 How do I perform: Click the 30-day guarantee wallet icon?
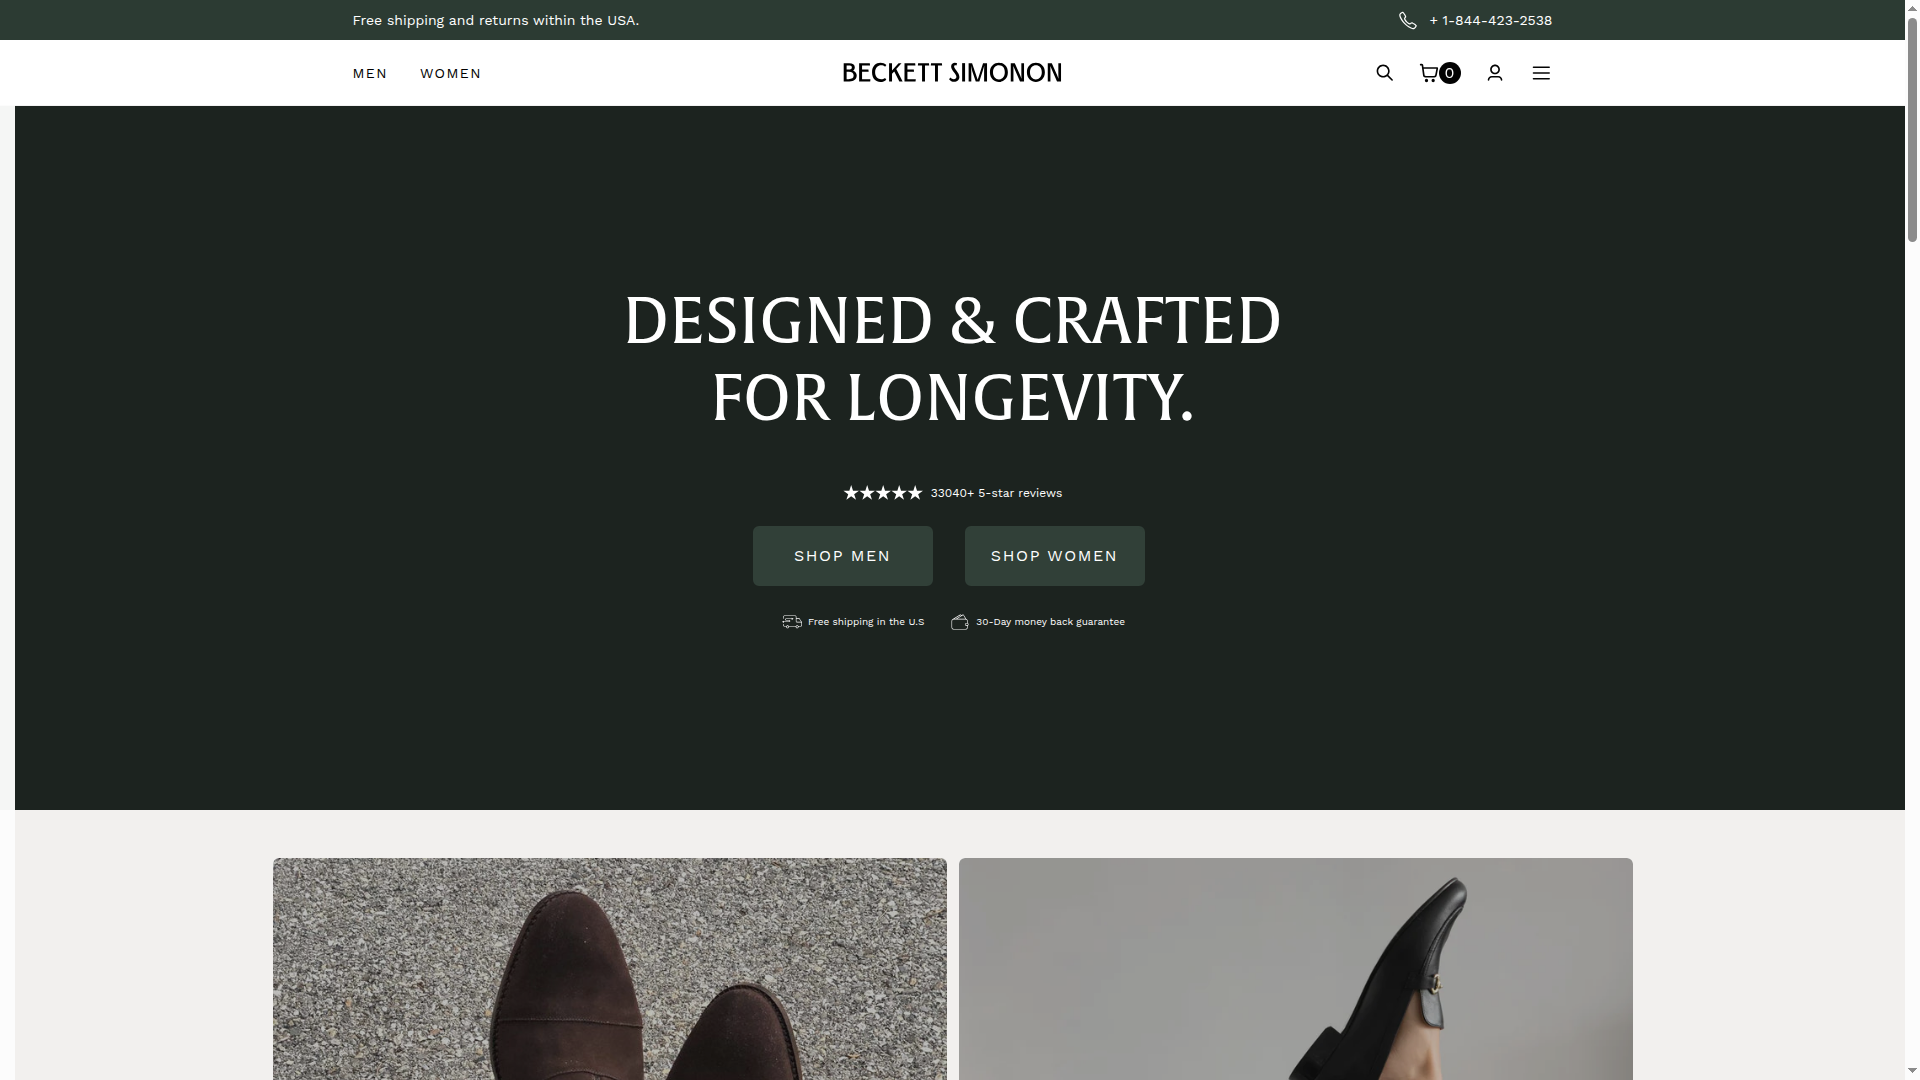pyautogui.click(x=959, y=621)
